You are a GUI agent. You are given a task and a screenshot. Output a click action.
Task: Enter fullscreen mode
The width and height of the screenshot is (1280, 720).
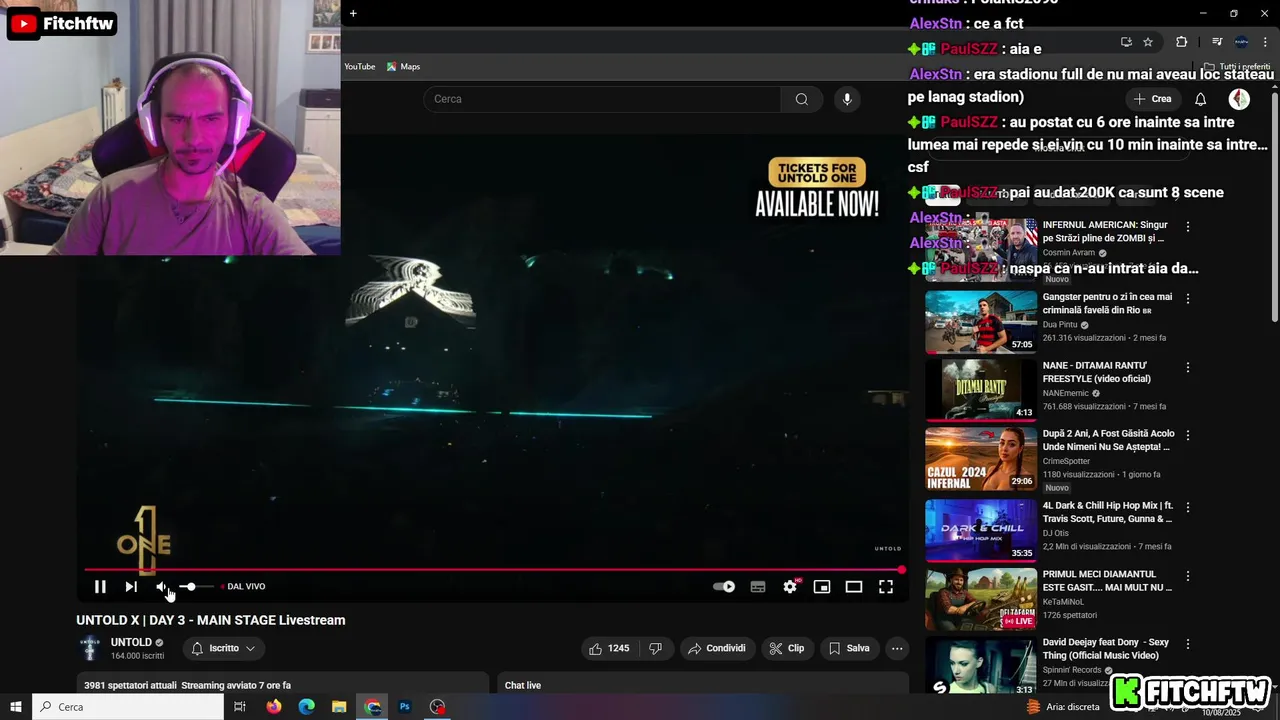tap(886, 587)
